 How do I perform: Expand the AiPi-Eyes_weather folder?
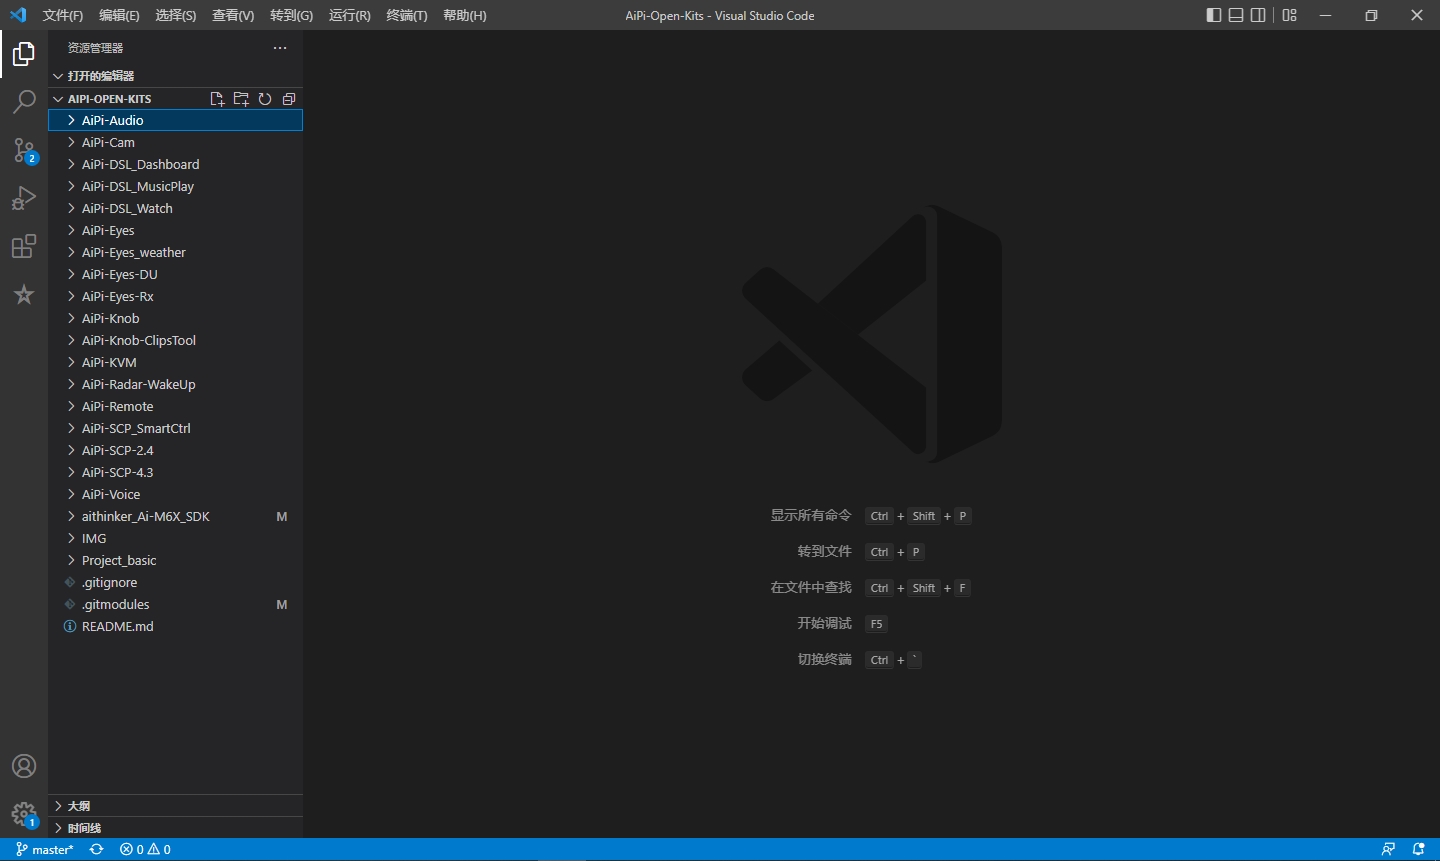(x=175, y=252)
